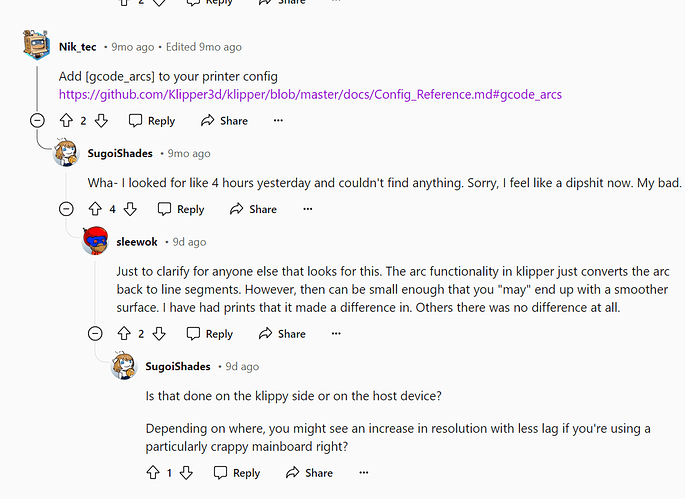The image size is (685, 499).
Task: Downvote sleewok's arc functionality comment
Action: click(x=159, y=334)
